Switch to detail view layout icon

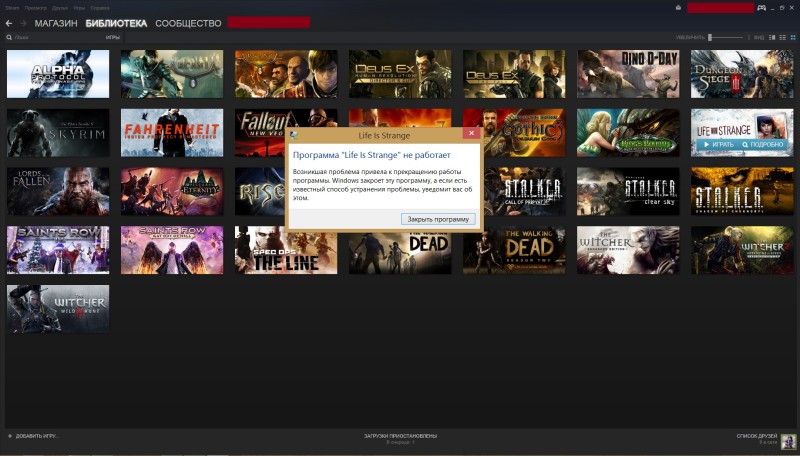(x=772, y=37)
